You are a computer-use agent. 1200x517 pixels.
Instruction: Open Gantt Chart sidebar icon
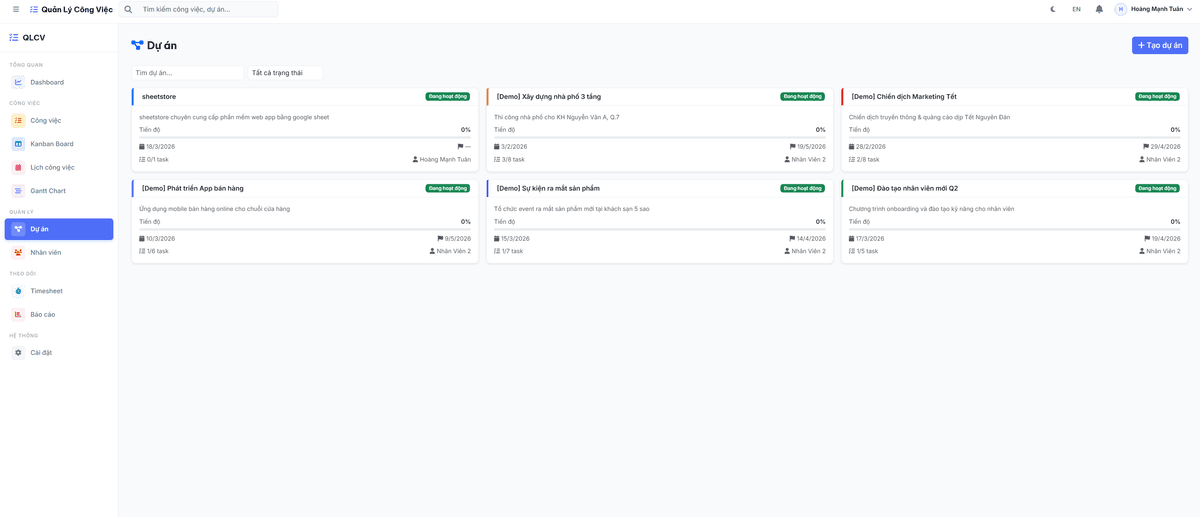[18, 191]
